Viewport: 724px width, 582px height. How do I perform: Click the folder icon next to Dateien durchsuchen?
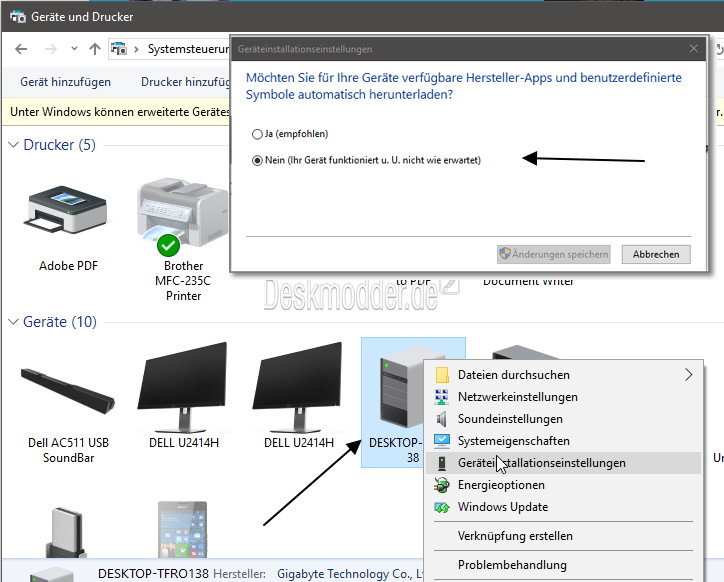tap(442, 375)
